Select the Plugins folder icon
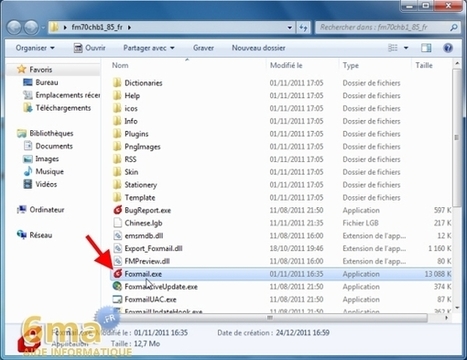467x360 pixels. (x=117, y=134)
